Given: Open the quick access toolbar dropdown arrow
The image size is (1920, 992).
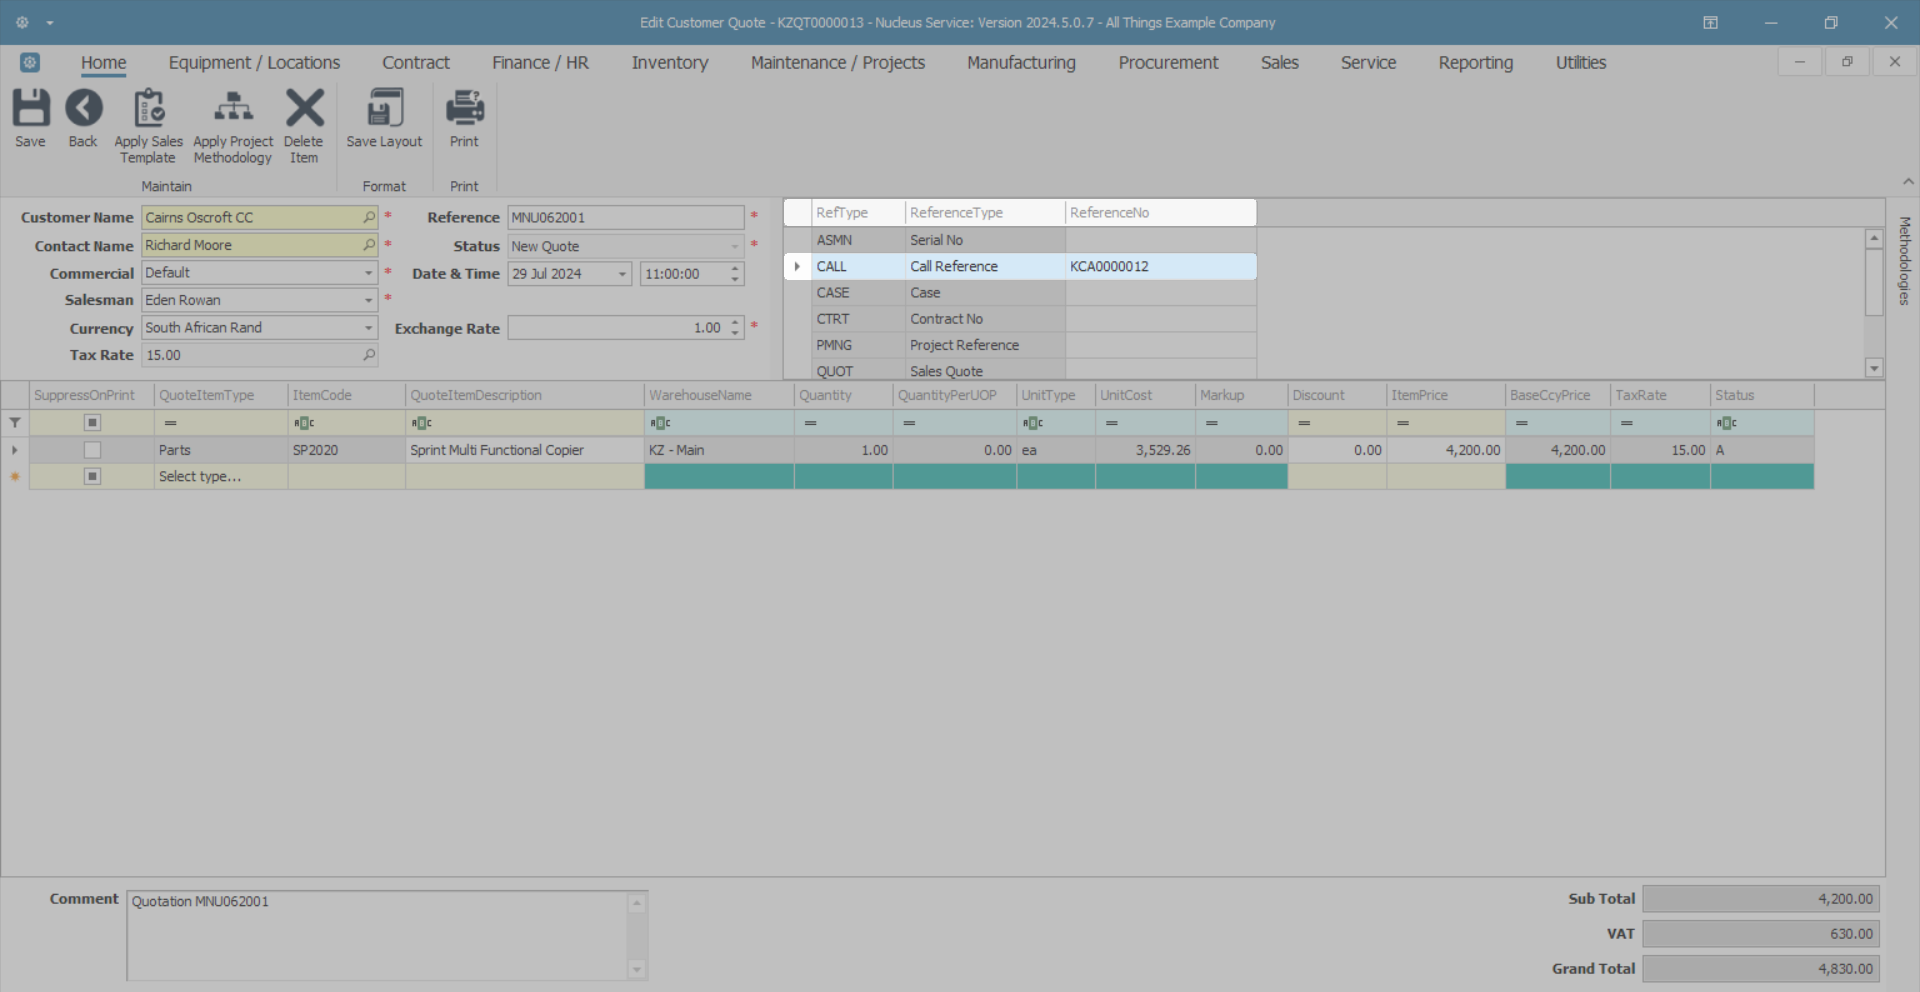Looking at the screenshot, I should click(x=50, y=23).
